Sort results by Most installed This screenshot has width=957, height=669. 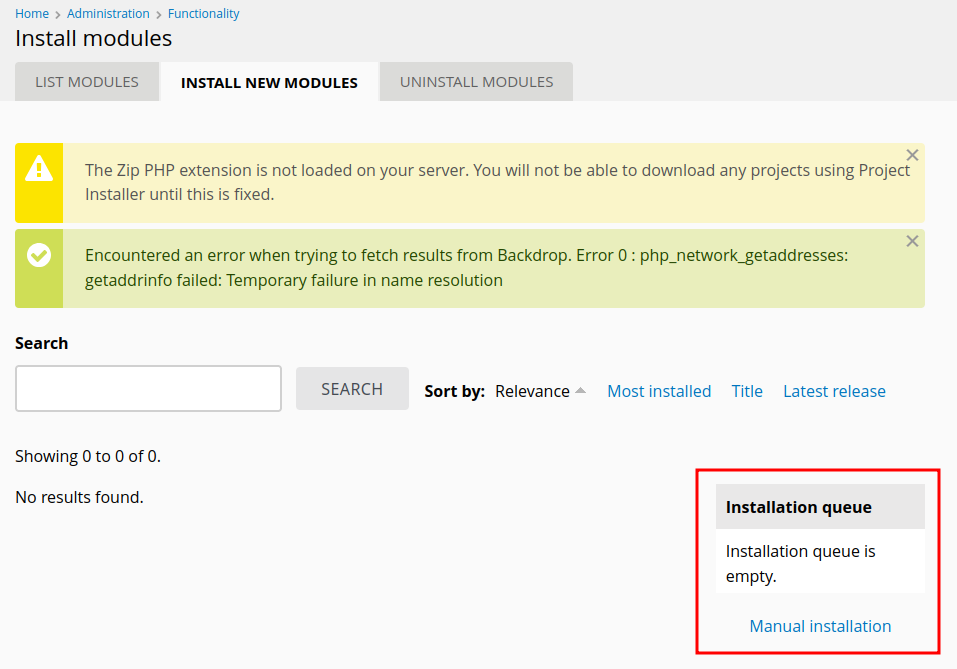pos(659,391)
